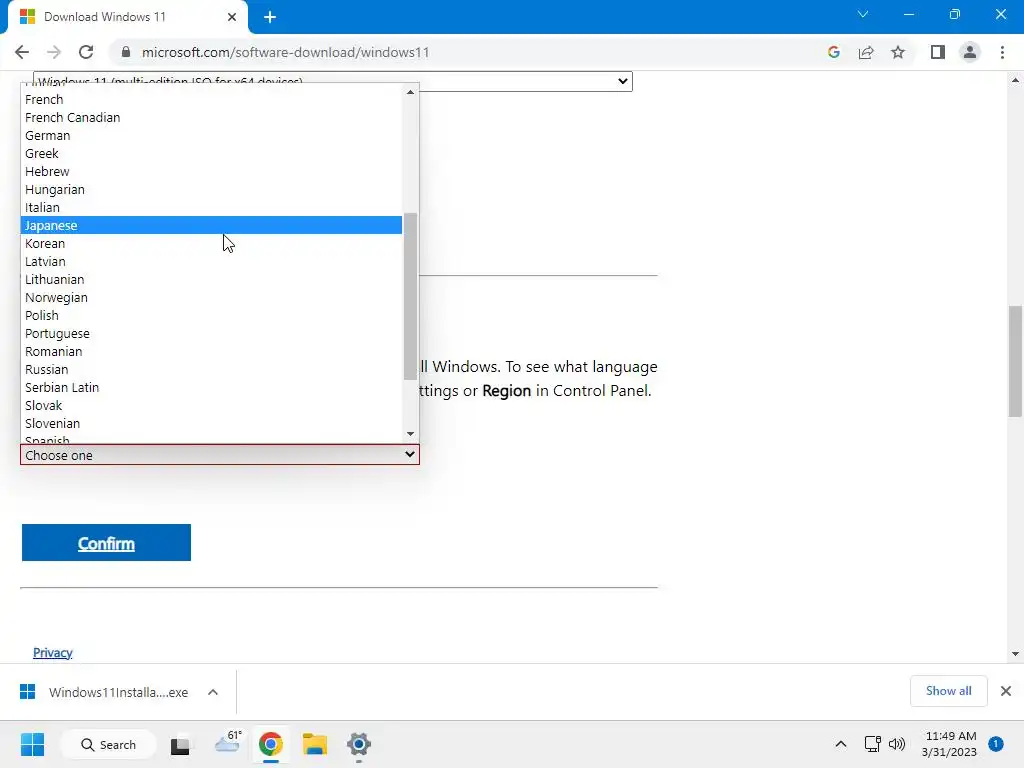This screenshot has height=768, width=1024.
Task: Click the language list scroll-up arrow
Action: [410, 92]
